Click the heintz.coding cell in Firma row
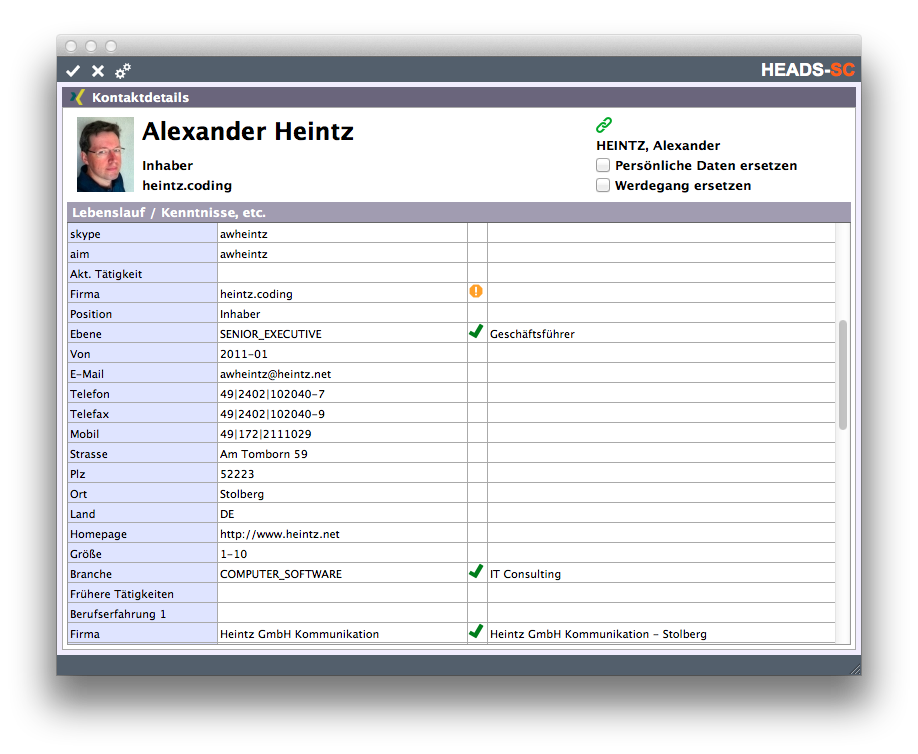 click(342, 294)
